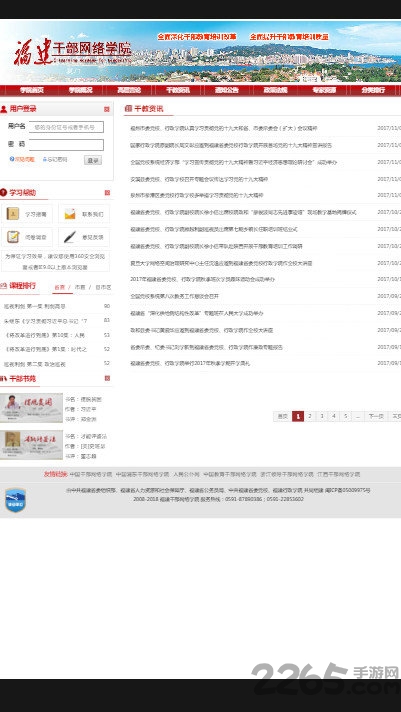This screenshot has width=401, height=712.
Task: Open course 《将改革进行到底》第10集
Action: 45,335
